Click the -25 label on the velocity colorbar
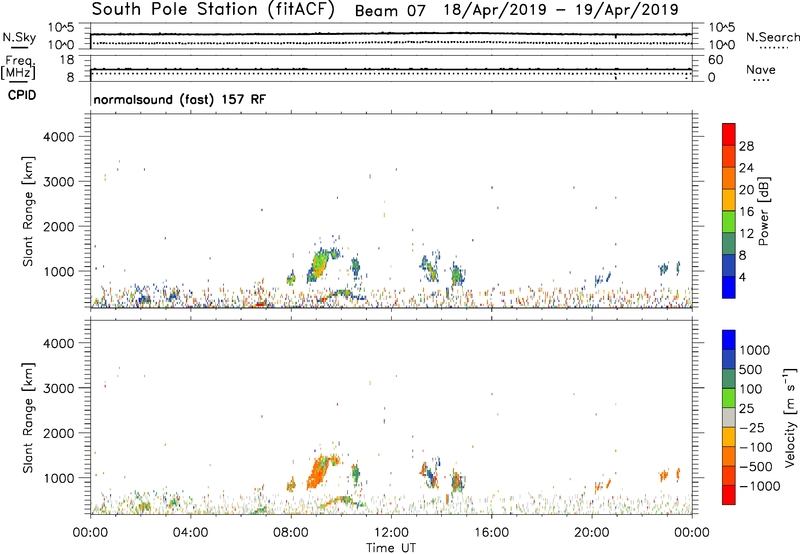This screenshot has height=554, width=800. pyautogui.click(x=751, y=427)
